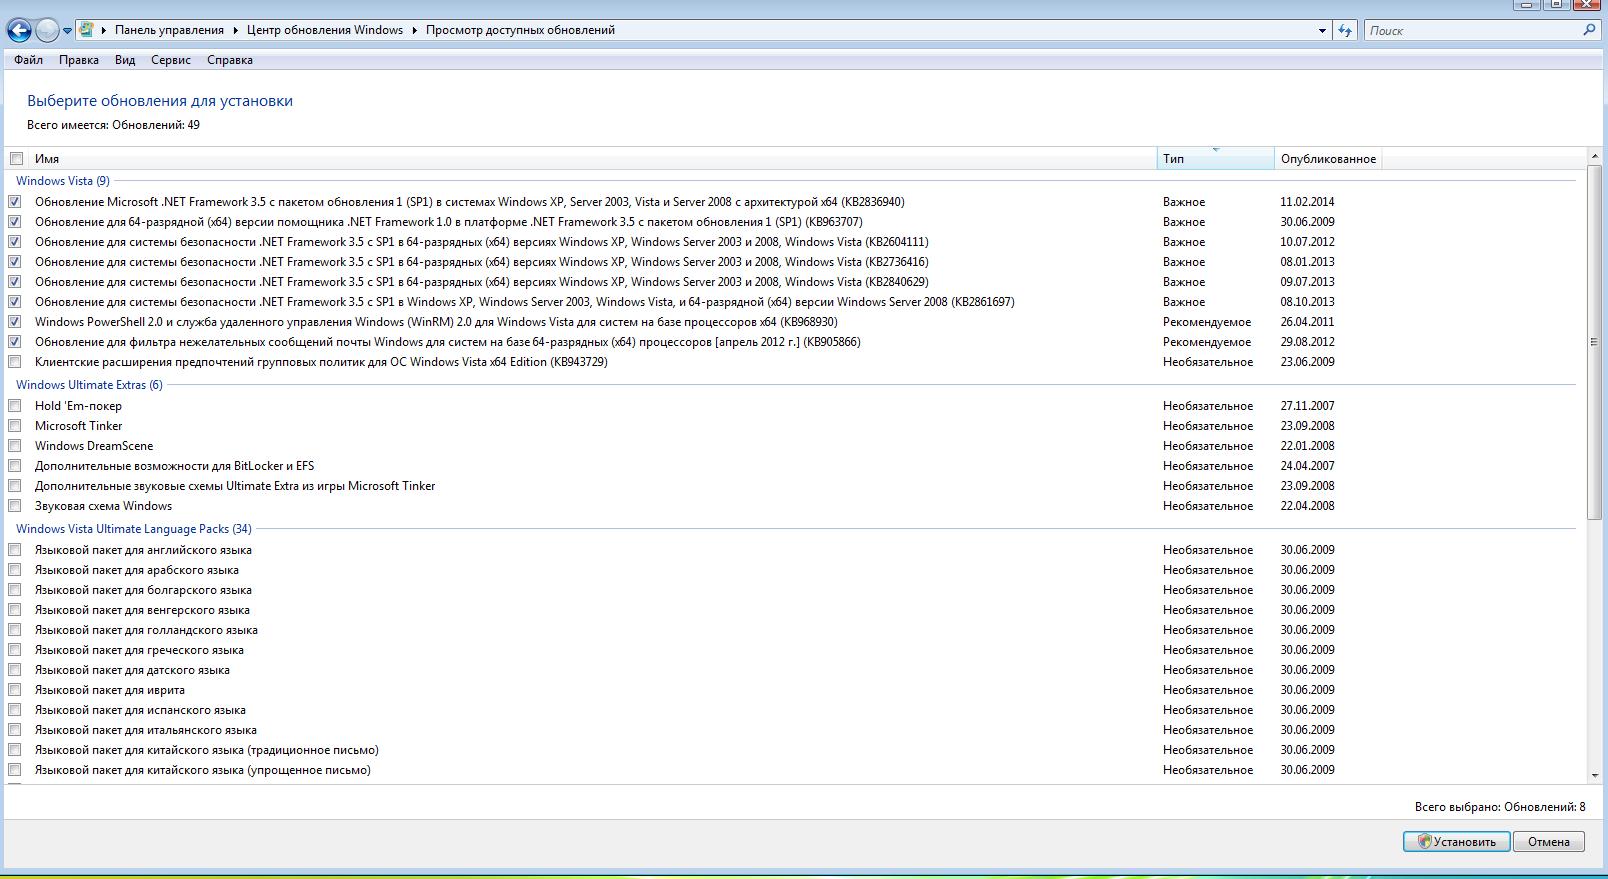Sort list by the Имя column header
The width and height of the screenshot is (1608, 879).
[x=592, y=159]
